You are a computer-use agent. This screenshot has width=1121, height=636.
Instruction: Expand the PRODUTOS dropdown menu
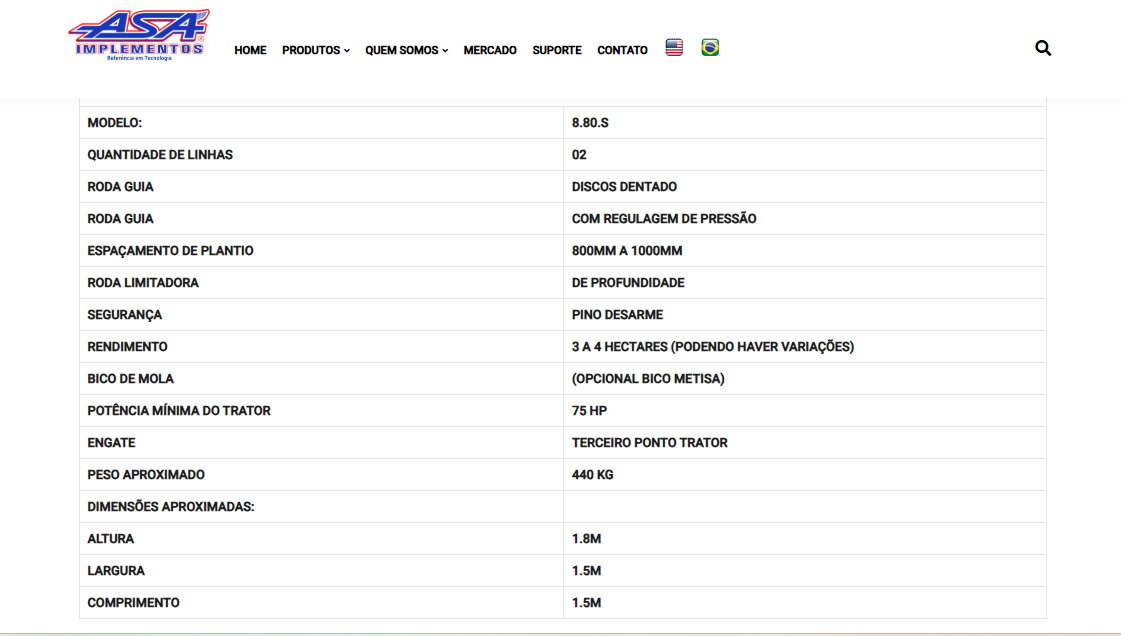click(315, 50)
